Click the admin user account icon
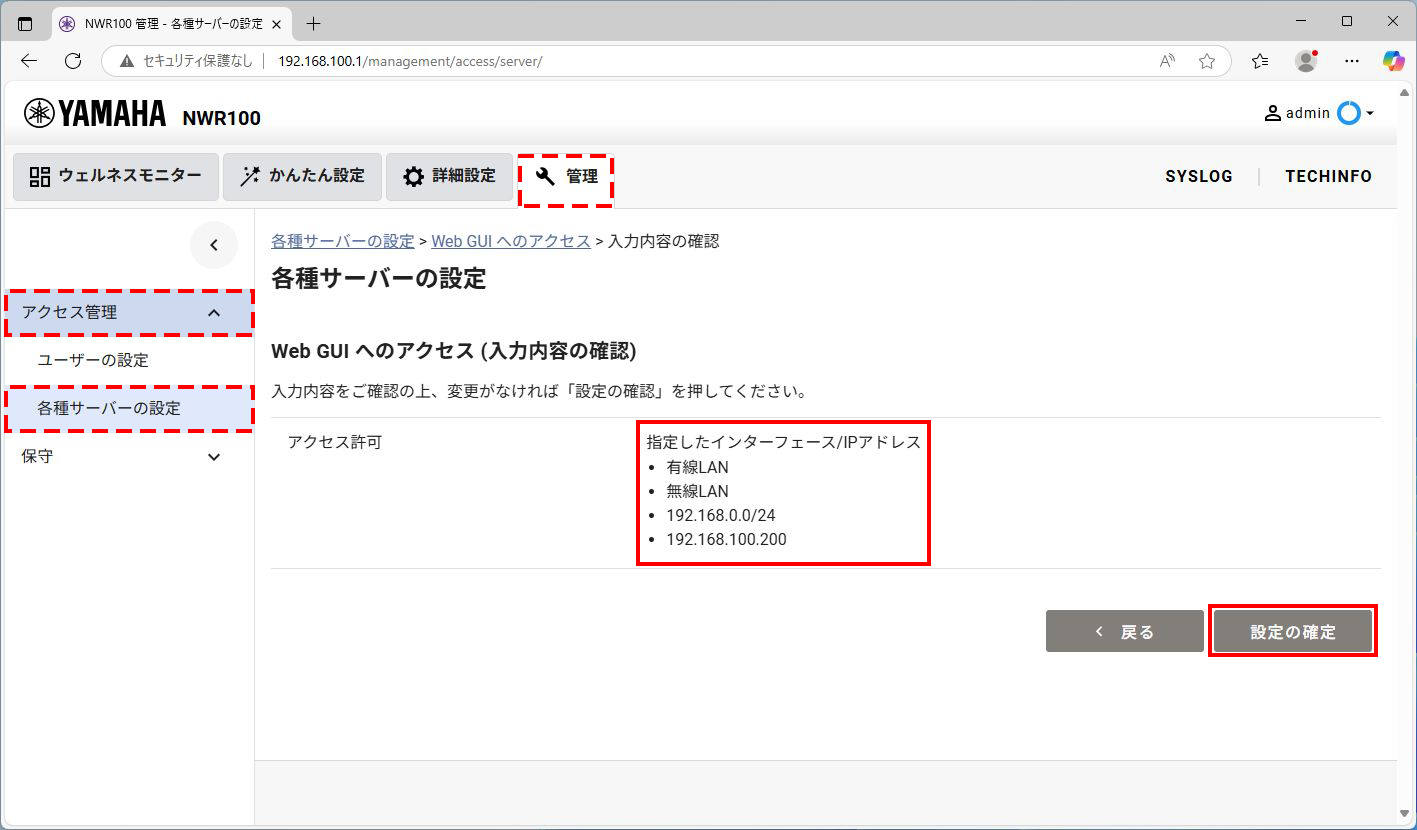The width and height of the screenshot is (1417, 830). point(1272,112)
